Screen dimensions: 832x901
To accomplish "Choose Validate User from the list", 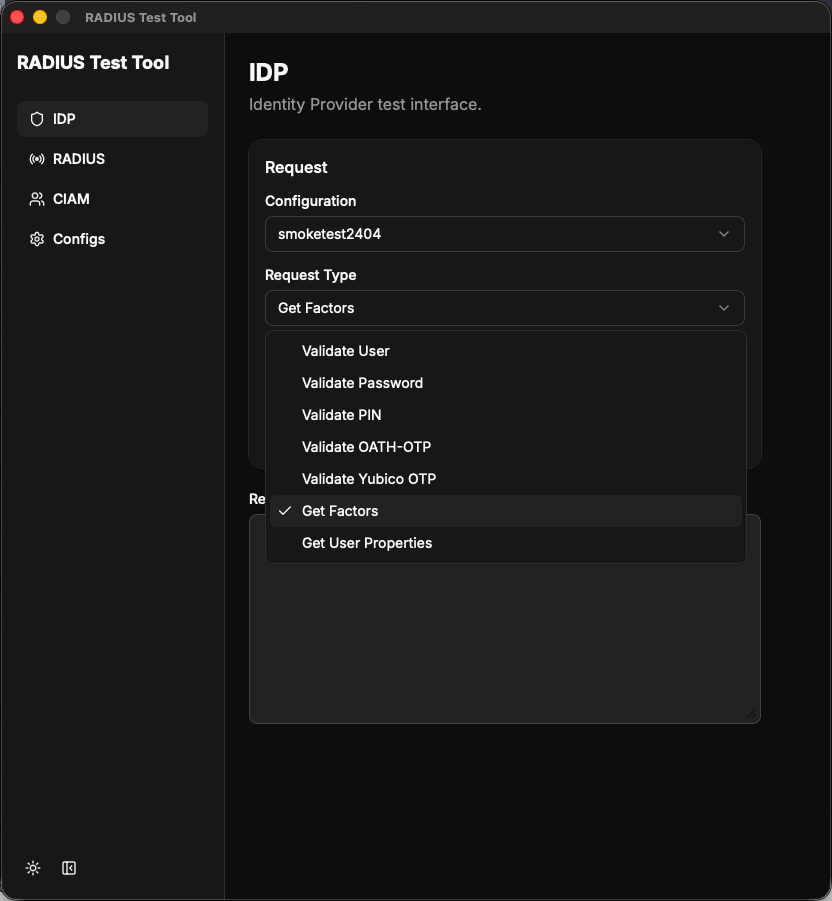I will click(506, 351).
